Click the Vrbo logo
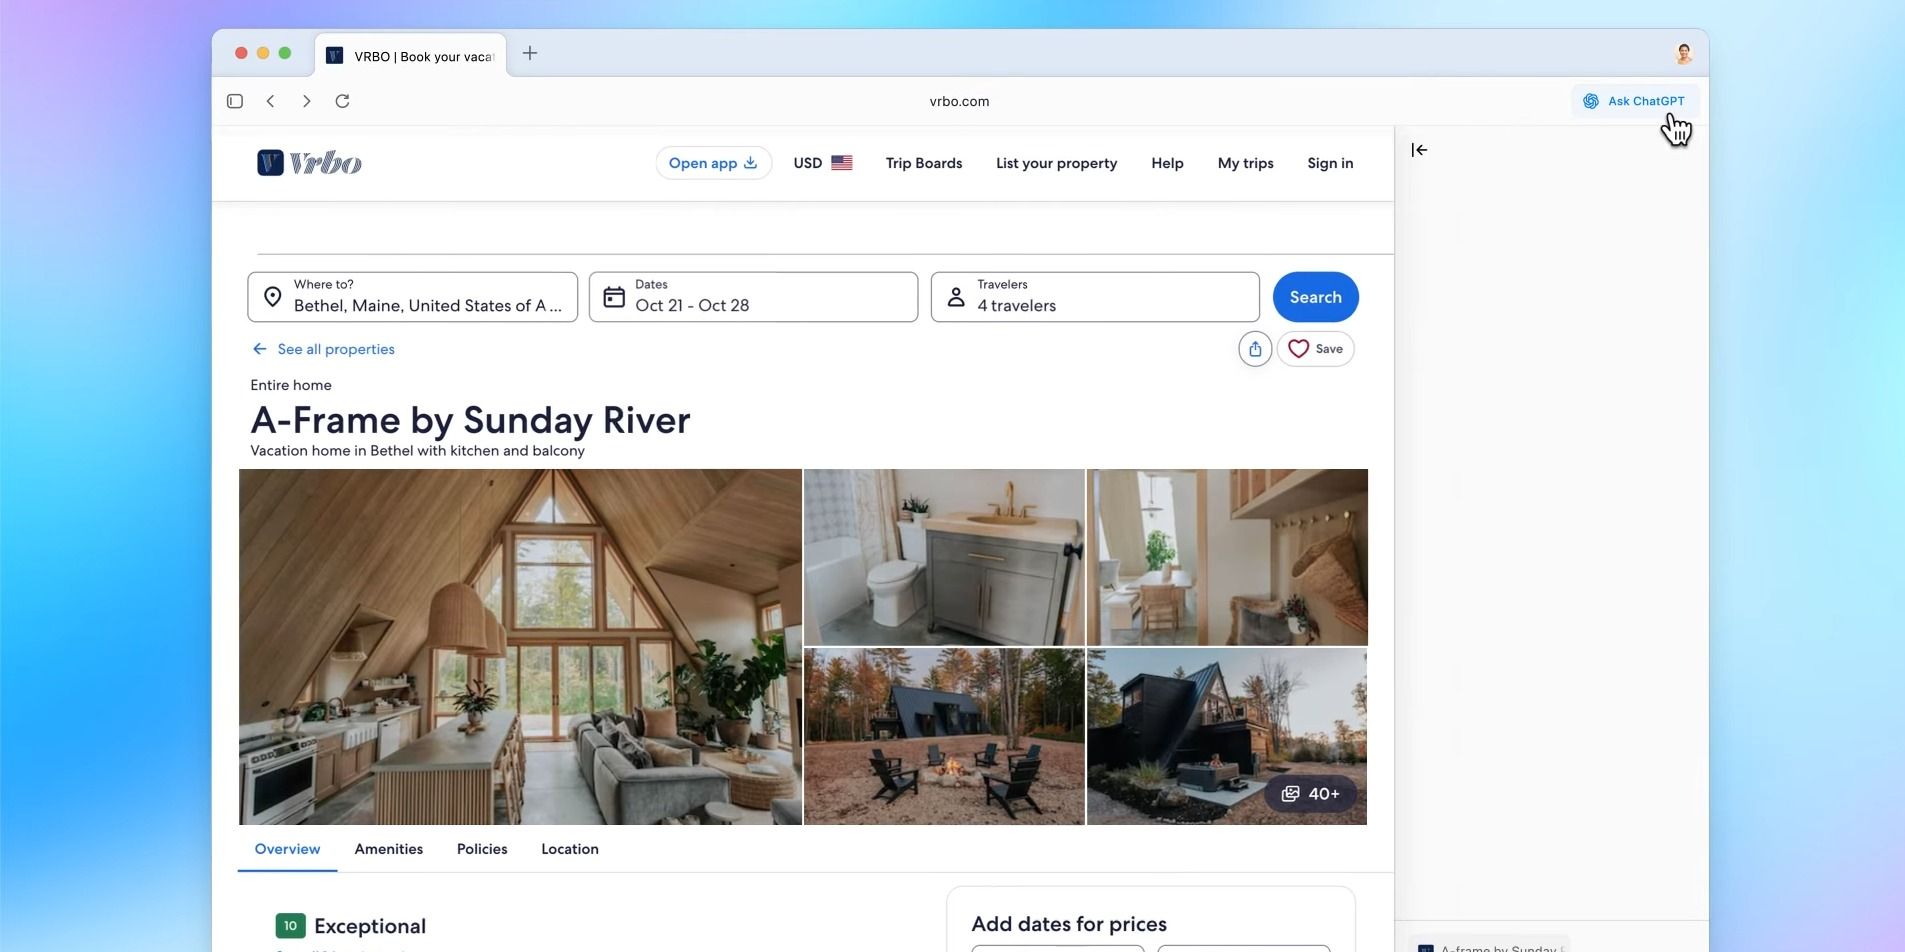1905x952 pixels. click(309, 163)
